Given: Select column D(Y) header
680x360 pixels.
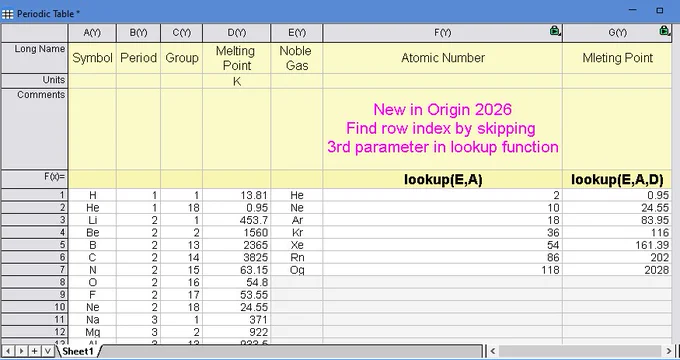Looking at the screenshot, I should [236, 33].
